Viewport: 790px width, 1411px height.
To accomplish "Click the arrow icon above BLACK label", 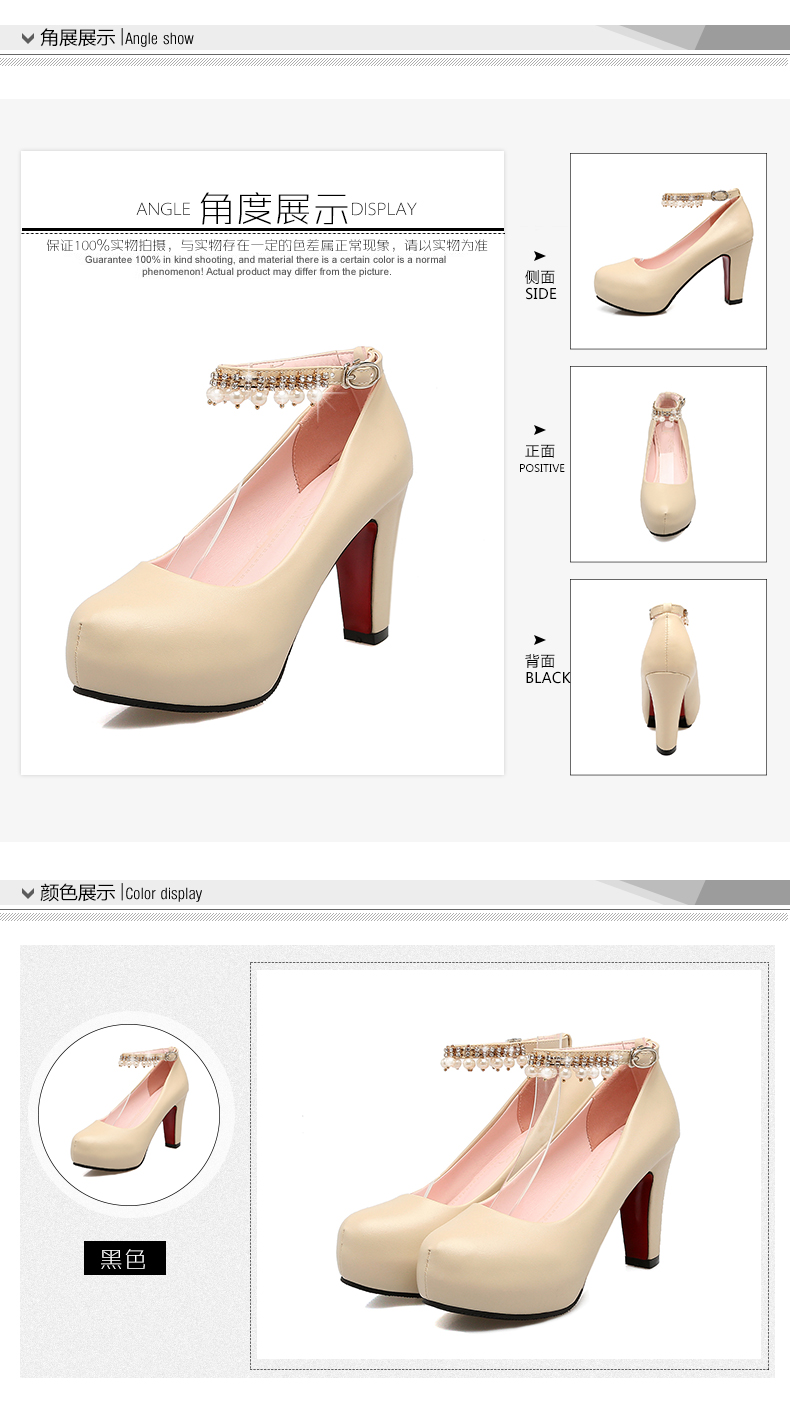I will pyautogui.click(x=540, y=640).
